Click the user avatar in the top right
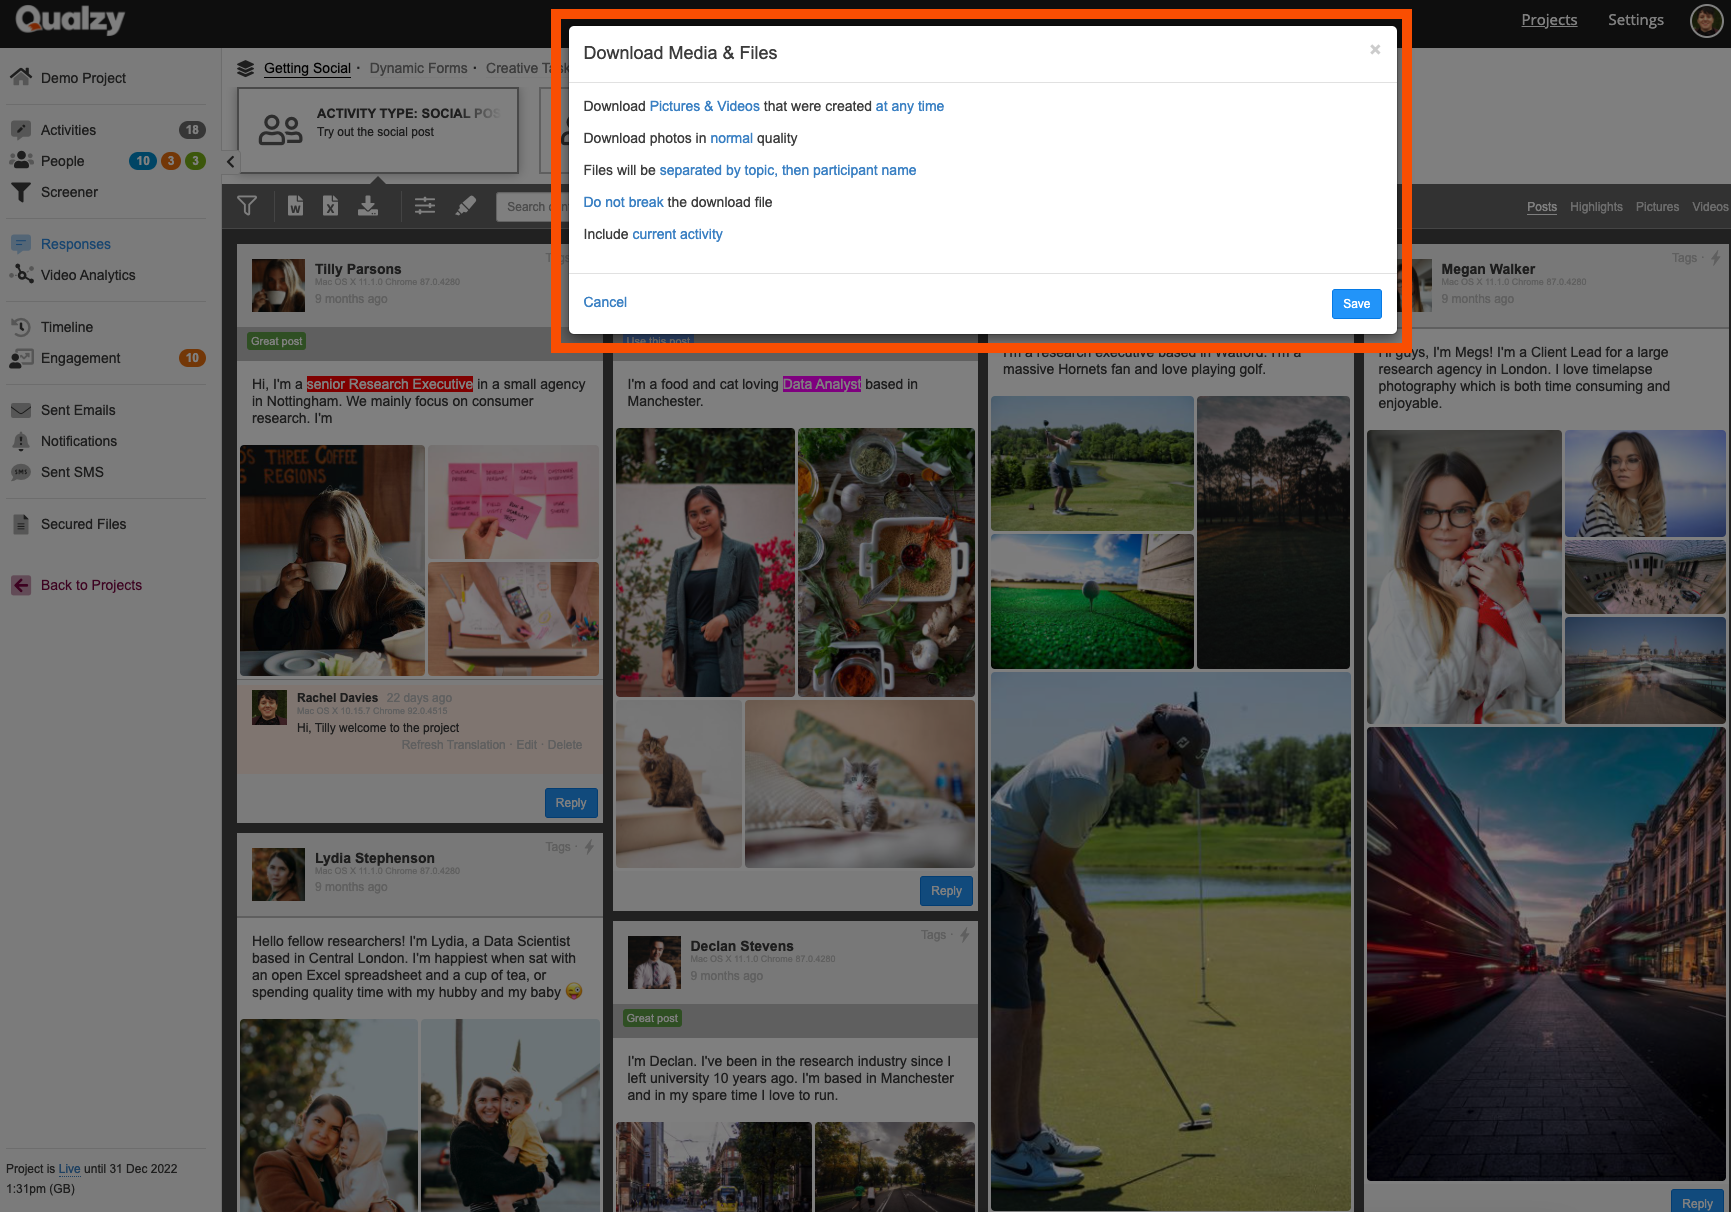 click(1705, 20)
